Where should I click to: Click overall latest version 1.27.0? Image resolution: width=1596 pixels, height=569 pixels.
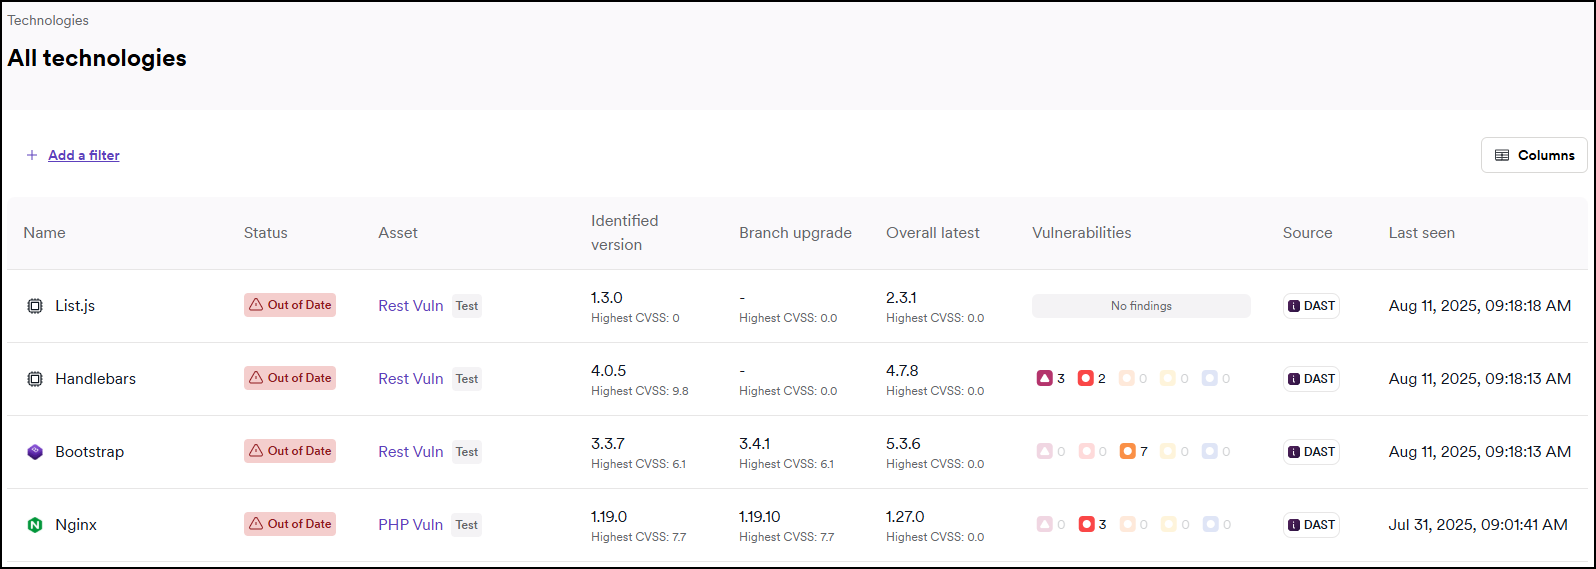click(905, 517)
